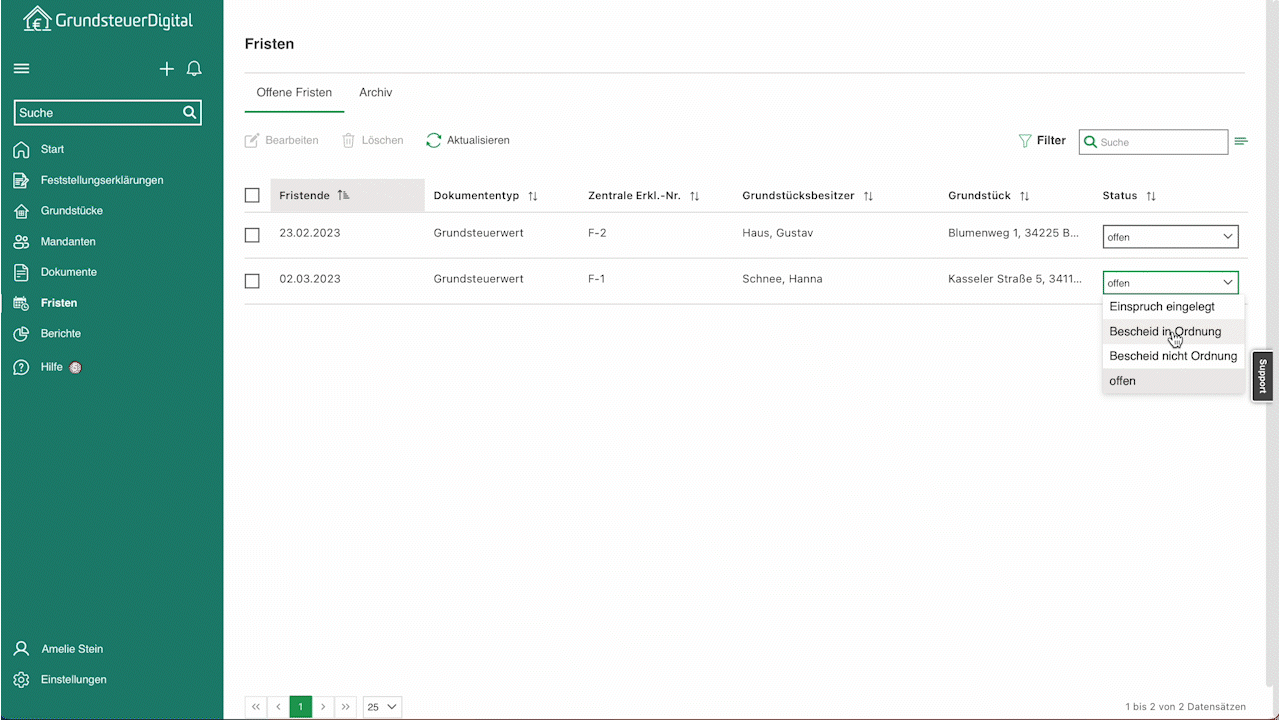Navigate to Grundstücke in sidebar
This screenshot has width=1280, height=720.
[72, 211]
